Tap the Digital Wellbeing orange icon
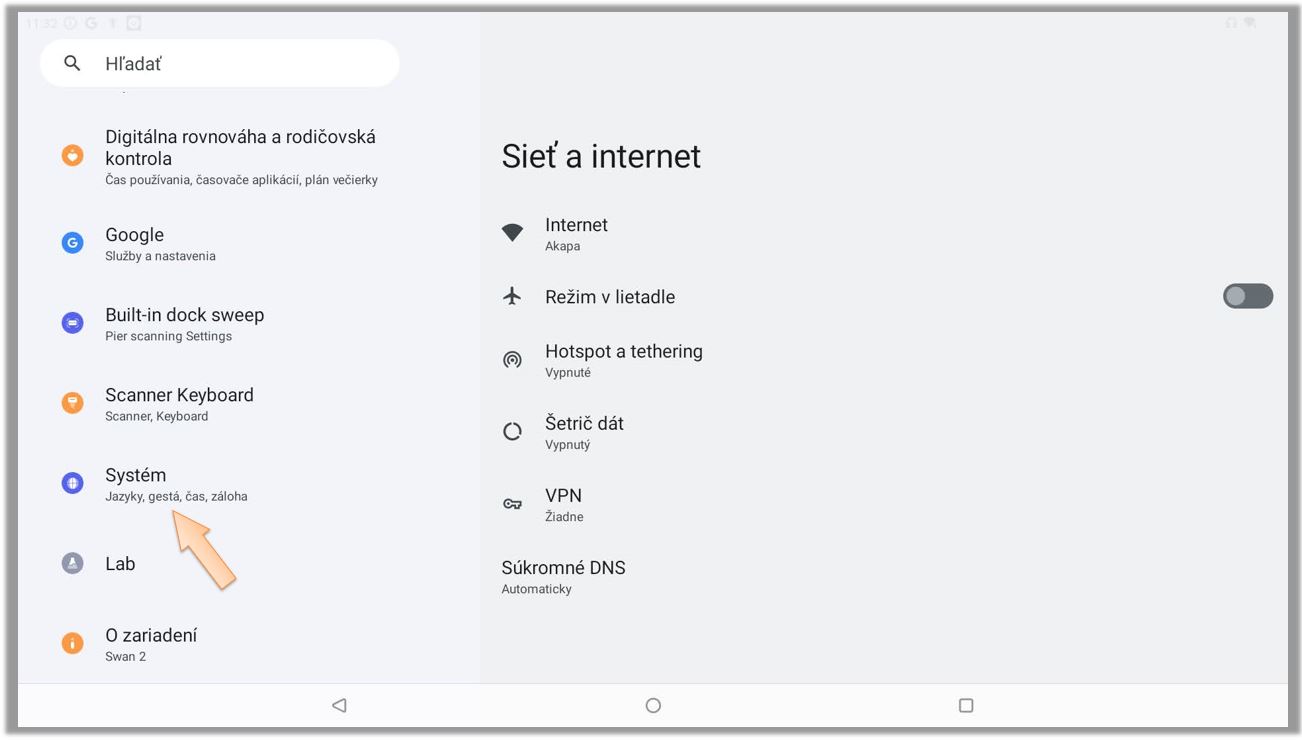The image size is (1302, 740). tap(72, 156)
